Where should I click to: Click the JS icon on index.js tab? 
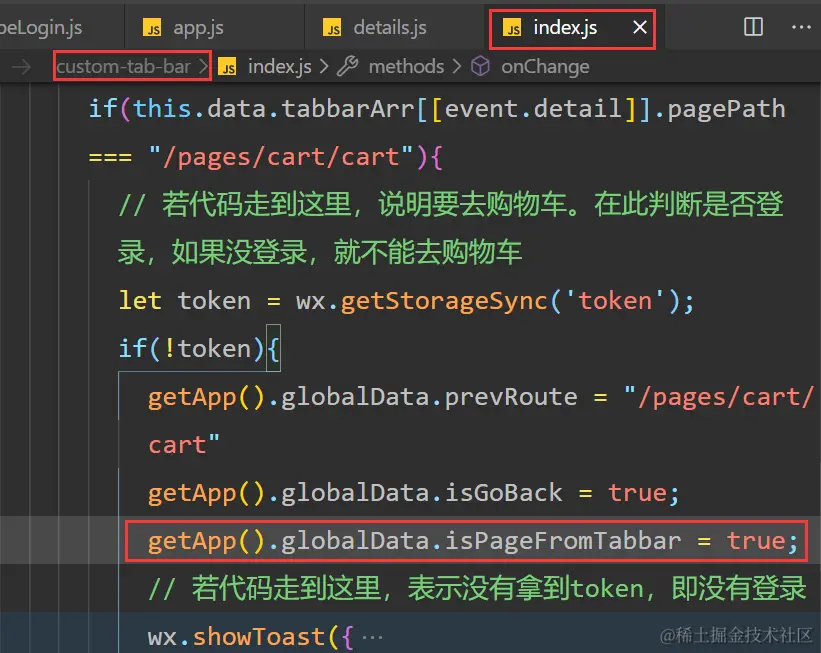512,28
